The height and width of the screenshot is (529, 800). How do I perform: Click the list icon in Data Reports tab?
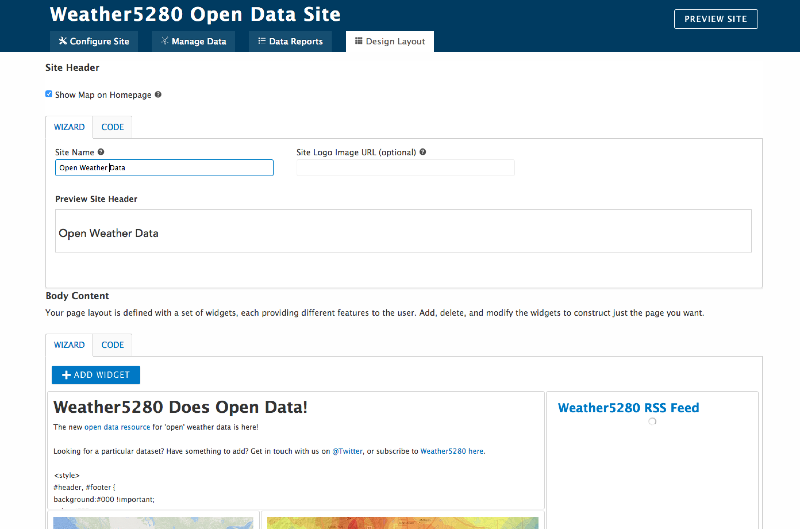(x=262, y=41)
